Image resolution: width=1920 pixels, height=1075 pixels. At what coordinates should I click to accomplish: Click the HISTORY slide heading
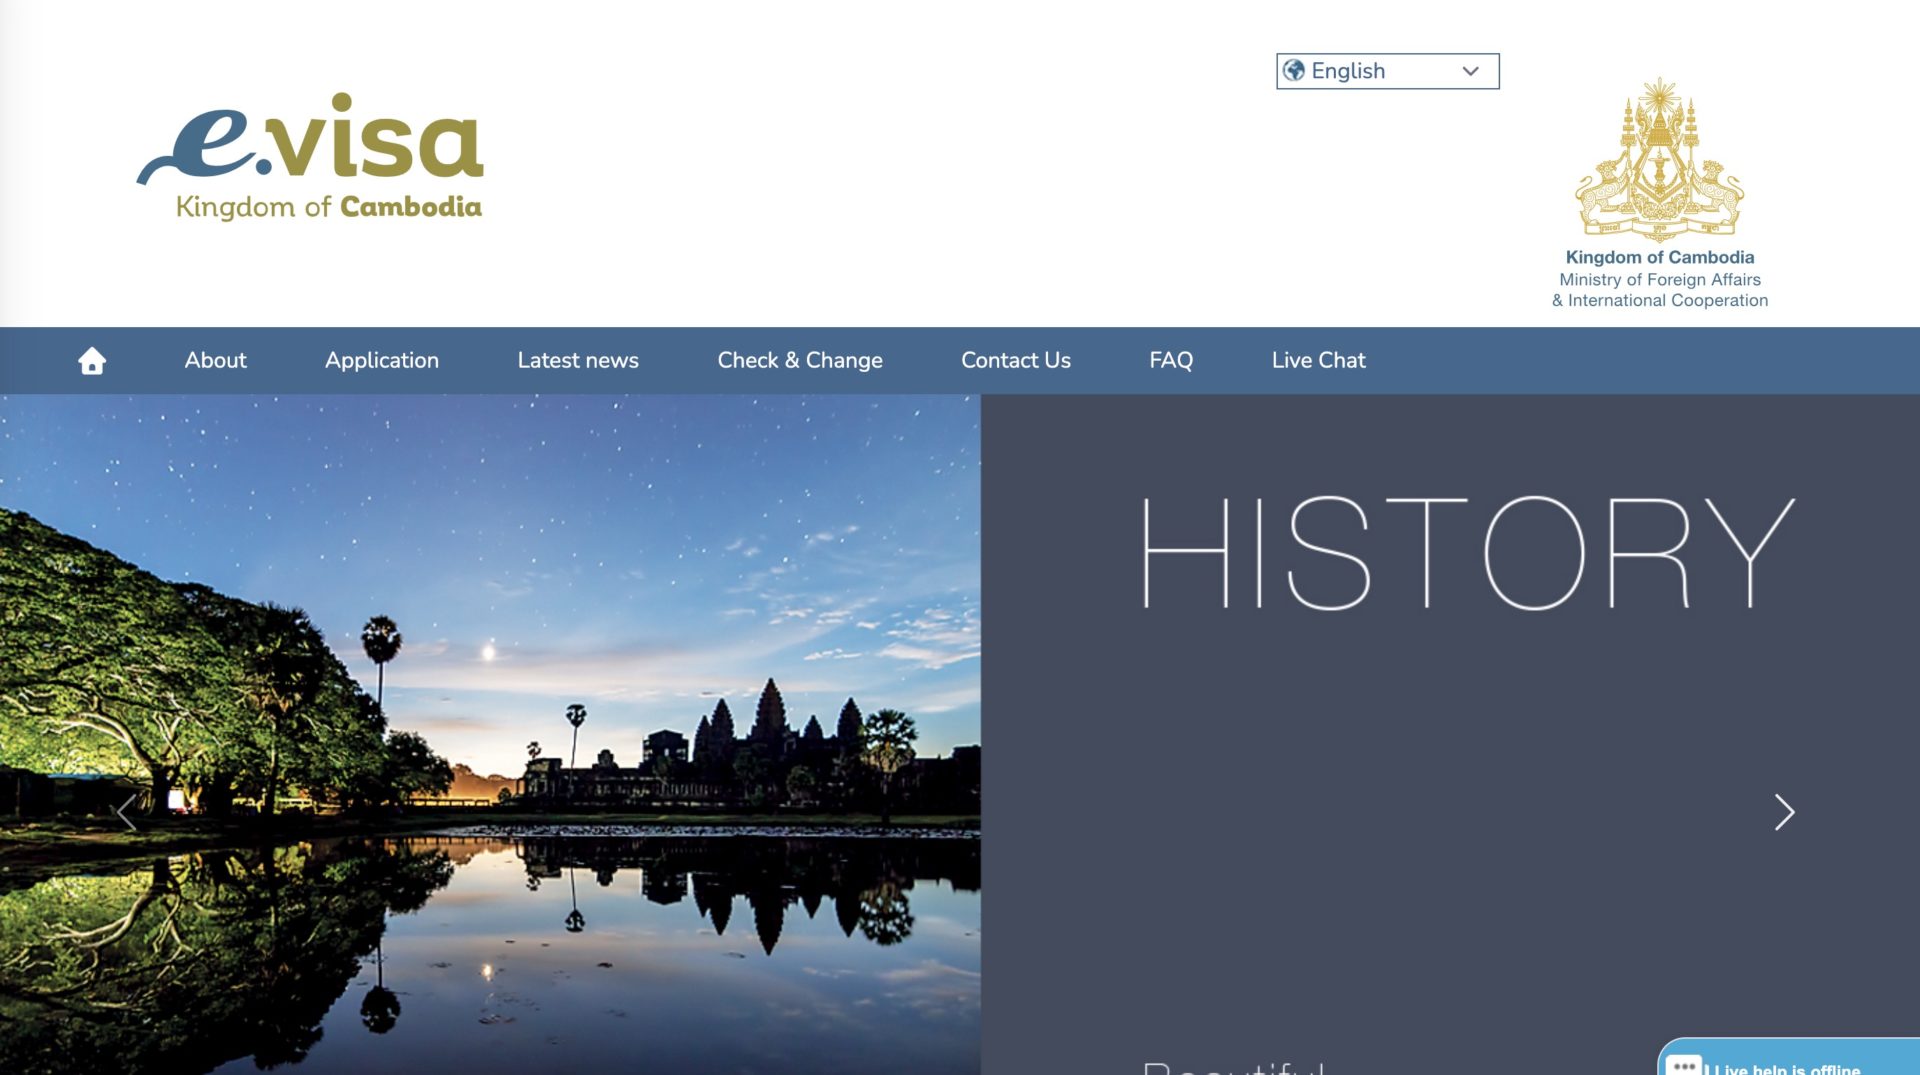click(1468, 553)
